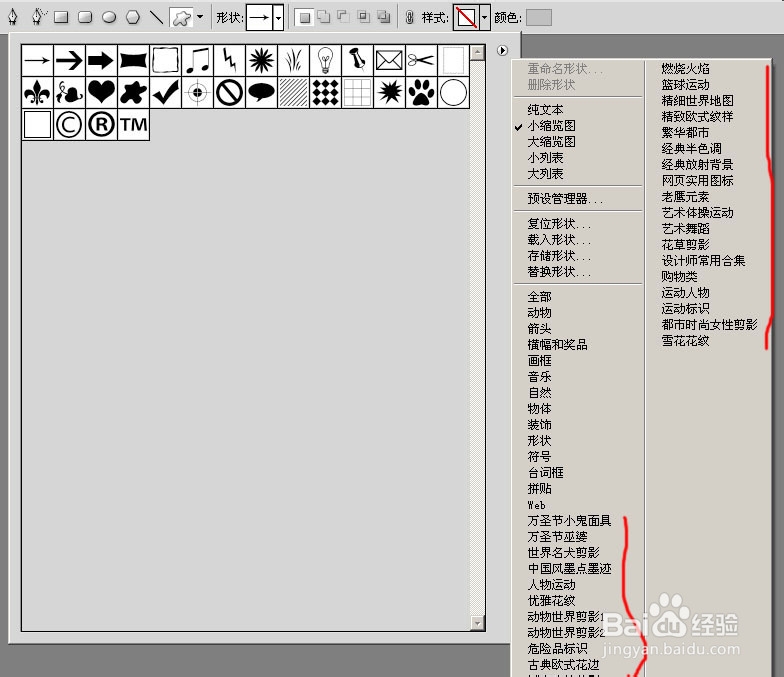Select the scissors shape
The height and width of the screenshot is (677, 784).
tap(422, 60)
